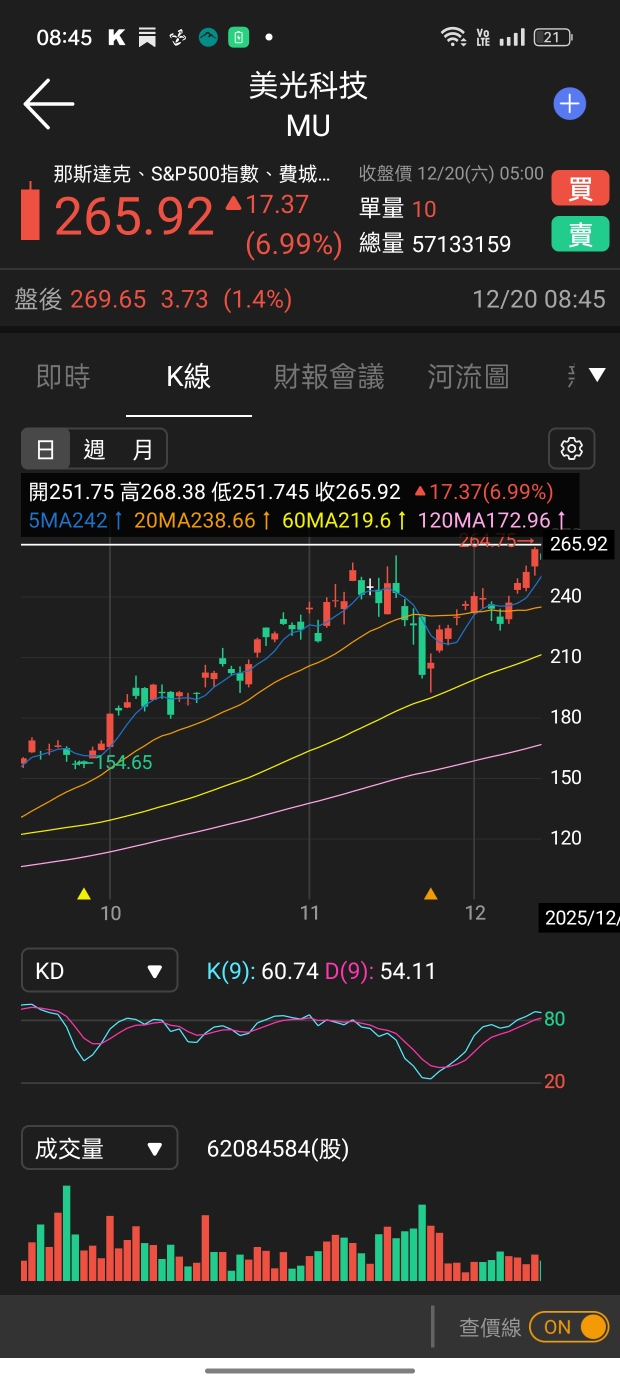Tap the yellow triangle marker under chart
The height and width of the screenshot is (1386, 620).
pos(84,893)
